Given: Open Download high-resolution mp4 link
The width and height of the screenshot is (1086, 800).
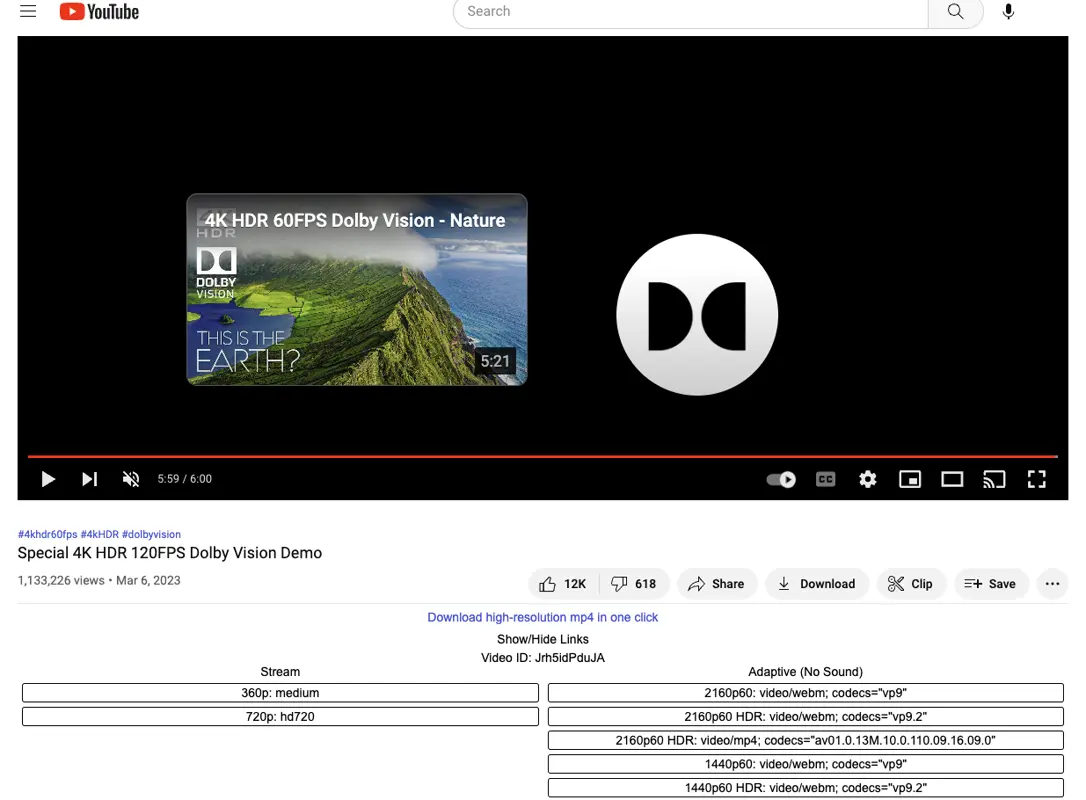Looking at the screenshot, I should pos(542,617).
